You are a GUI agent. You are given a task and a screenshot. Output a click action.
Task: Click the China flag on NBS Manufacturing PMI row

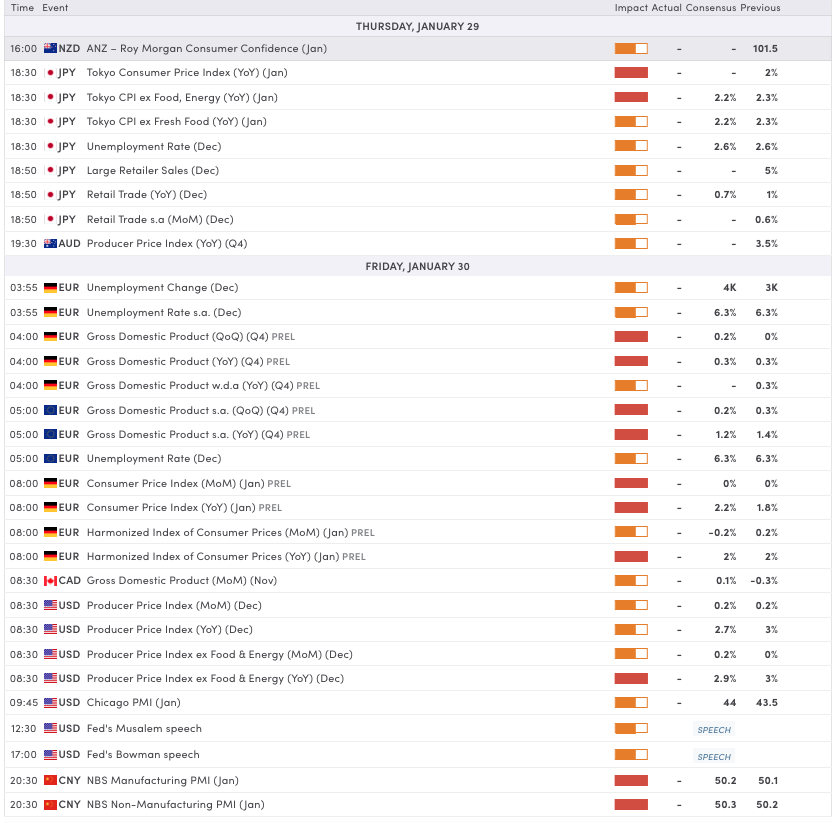(x=50, y=780)
